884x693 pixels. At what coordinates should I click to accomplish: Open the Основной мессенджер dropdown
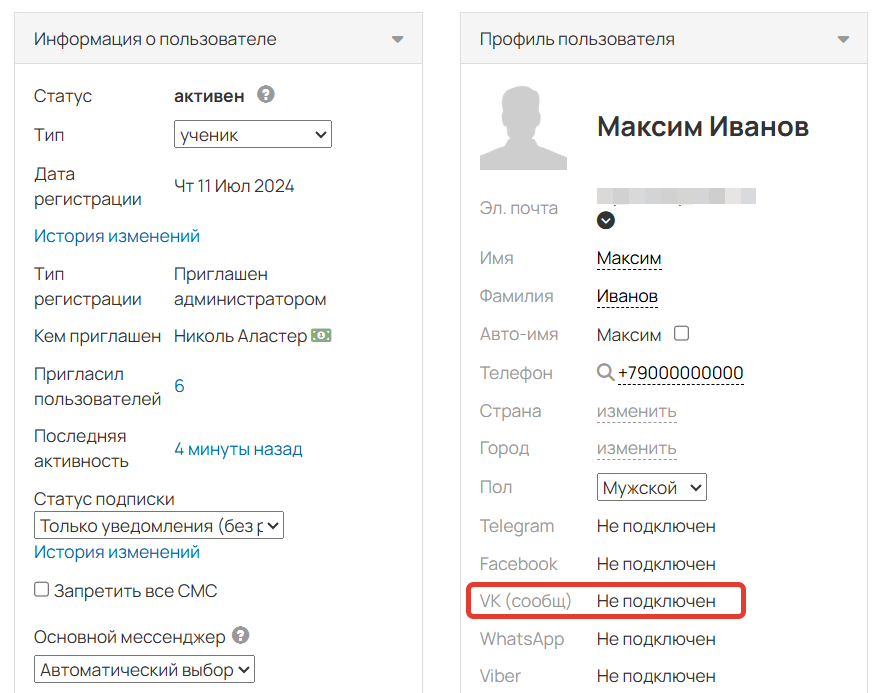coord(144,668)
